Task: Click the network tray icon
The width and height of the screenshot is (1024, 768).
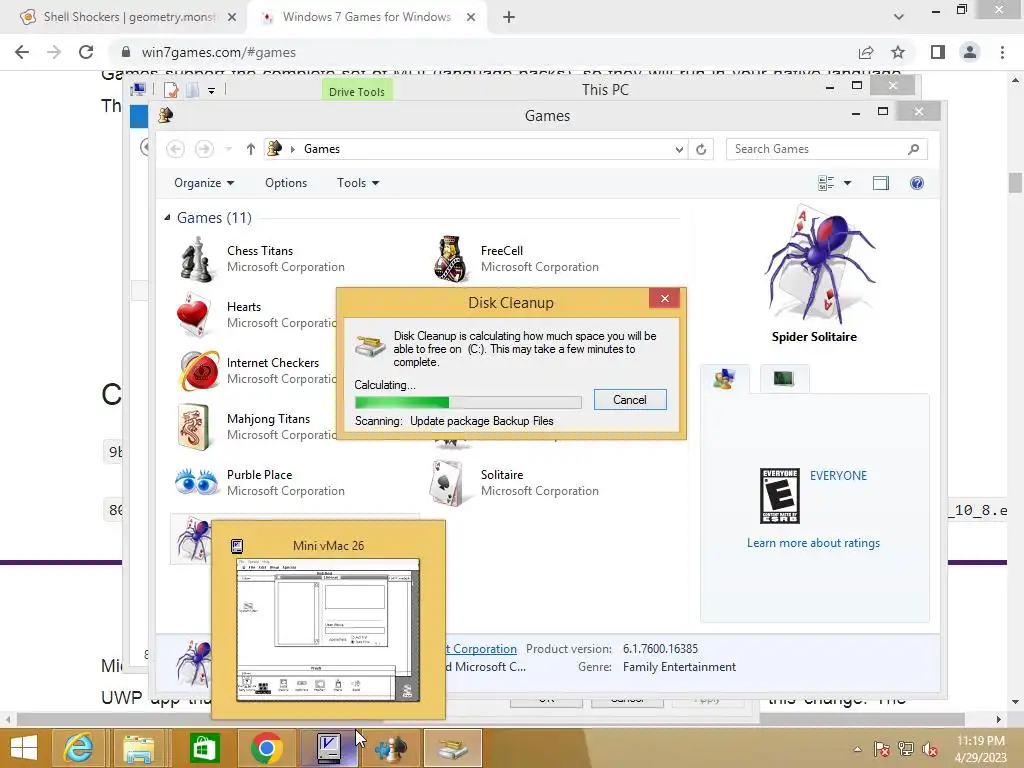Action: click(x=906, y=749)
